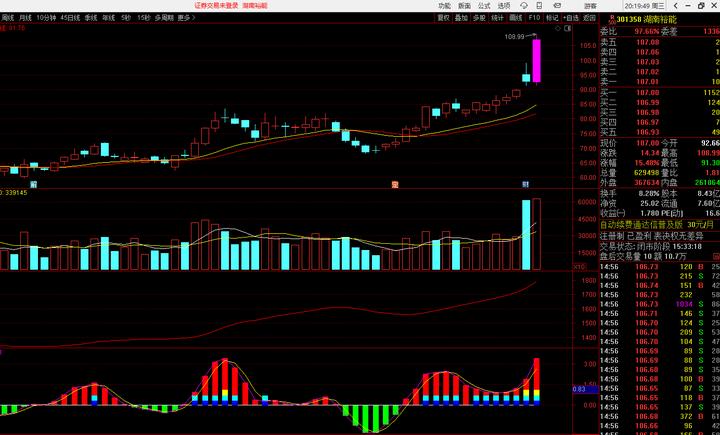Image resolution: width=720 pixels, height=435 pixels.
Task: Open the 版面 layout menu
Action: 464,6
